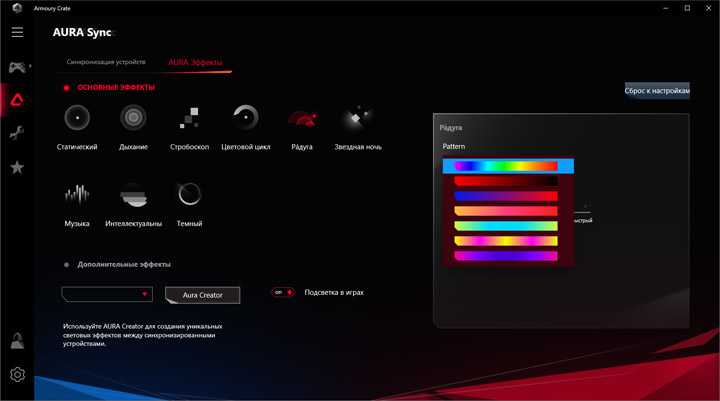Image resolution: width=720 pixels, height=401 pixels.
Task: Choose the green-cyan-green gradient pattern
Action: click(506, 226)
